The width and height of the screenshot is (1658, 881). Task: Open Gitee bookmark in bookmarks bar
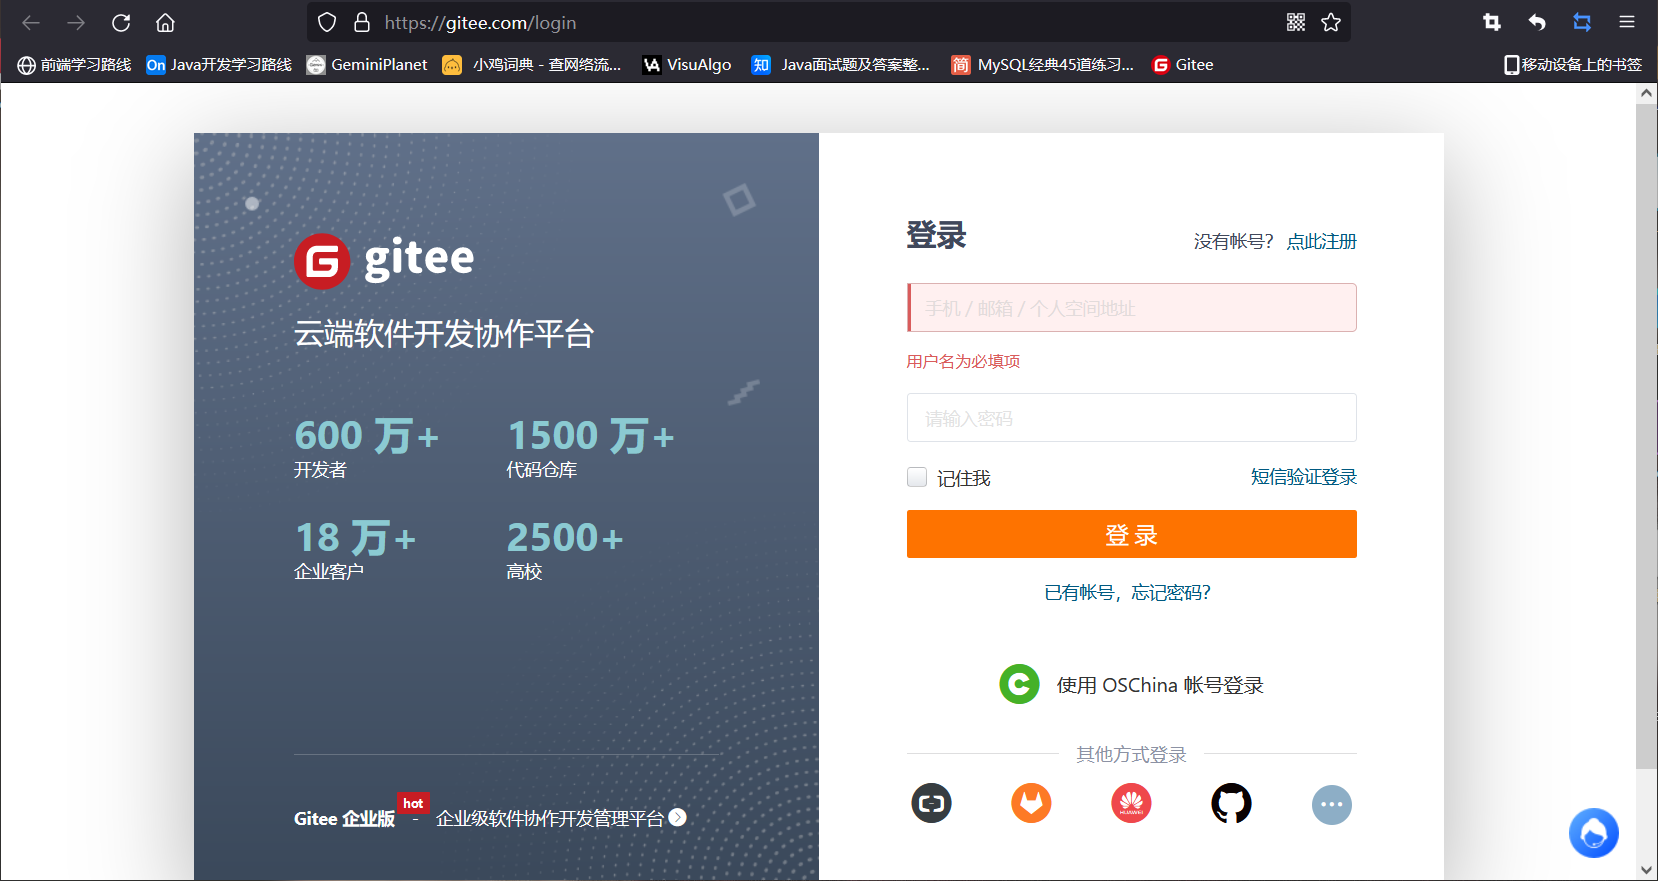pos(1183,64)
